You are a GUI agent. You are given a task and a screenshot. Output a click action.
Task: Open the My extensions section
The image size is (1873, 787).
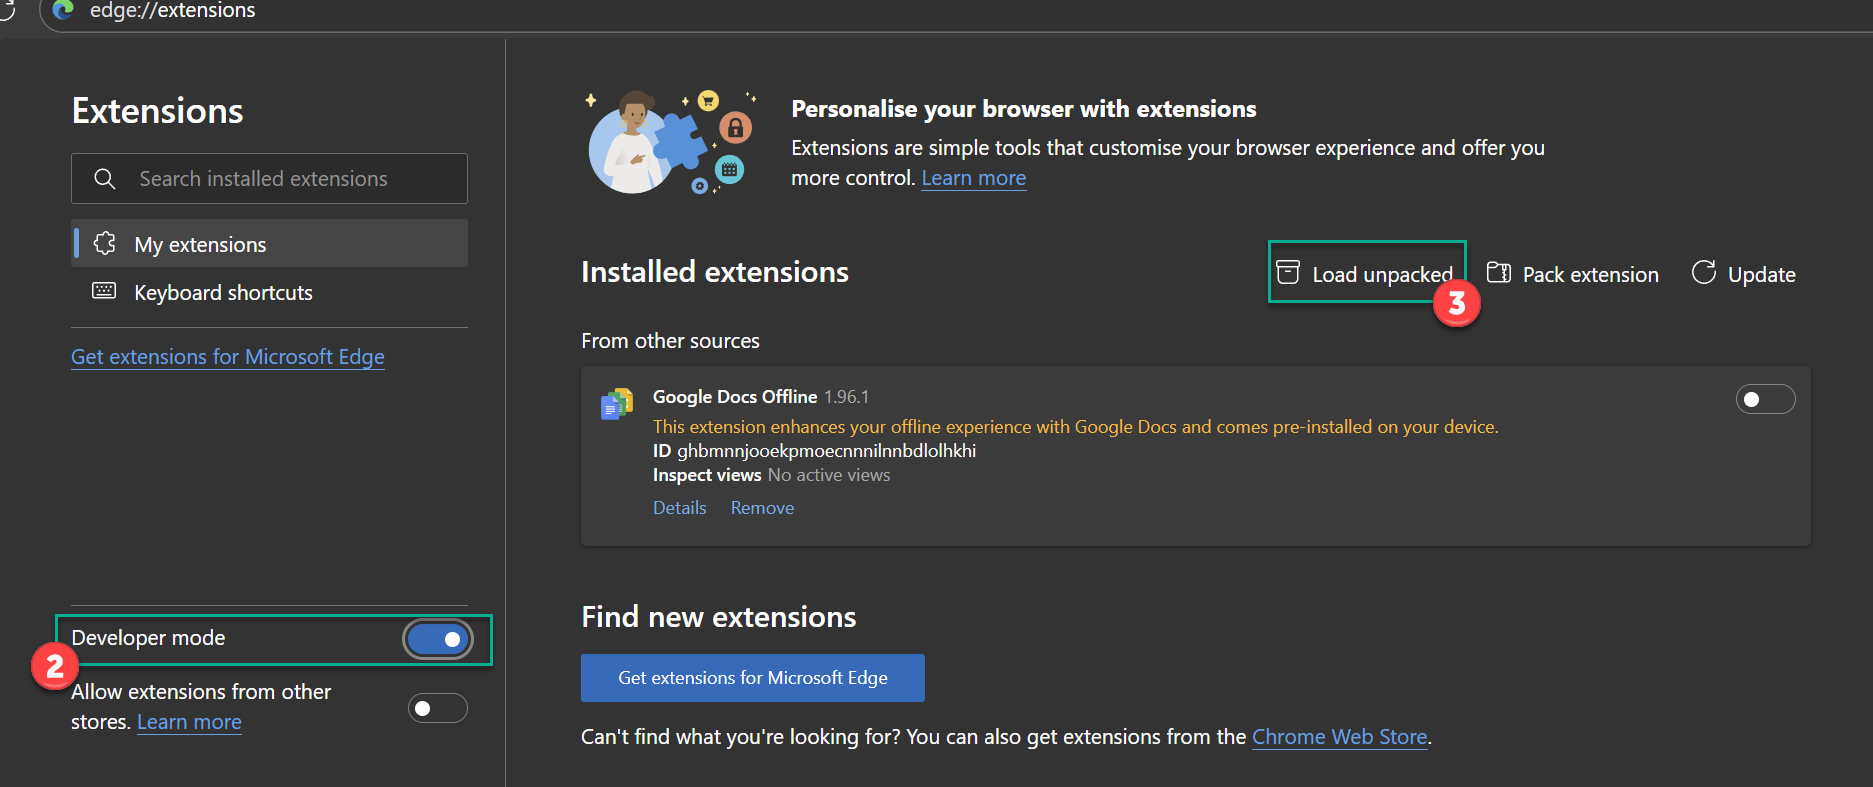[x=200, y=245]
